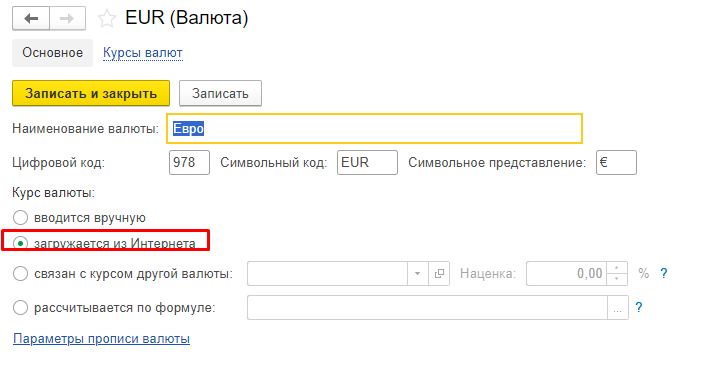
Task: Choose 'рассчитывается по формуле' radio option
Action: tap(20, 308)
